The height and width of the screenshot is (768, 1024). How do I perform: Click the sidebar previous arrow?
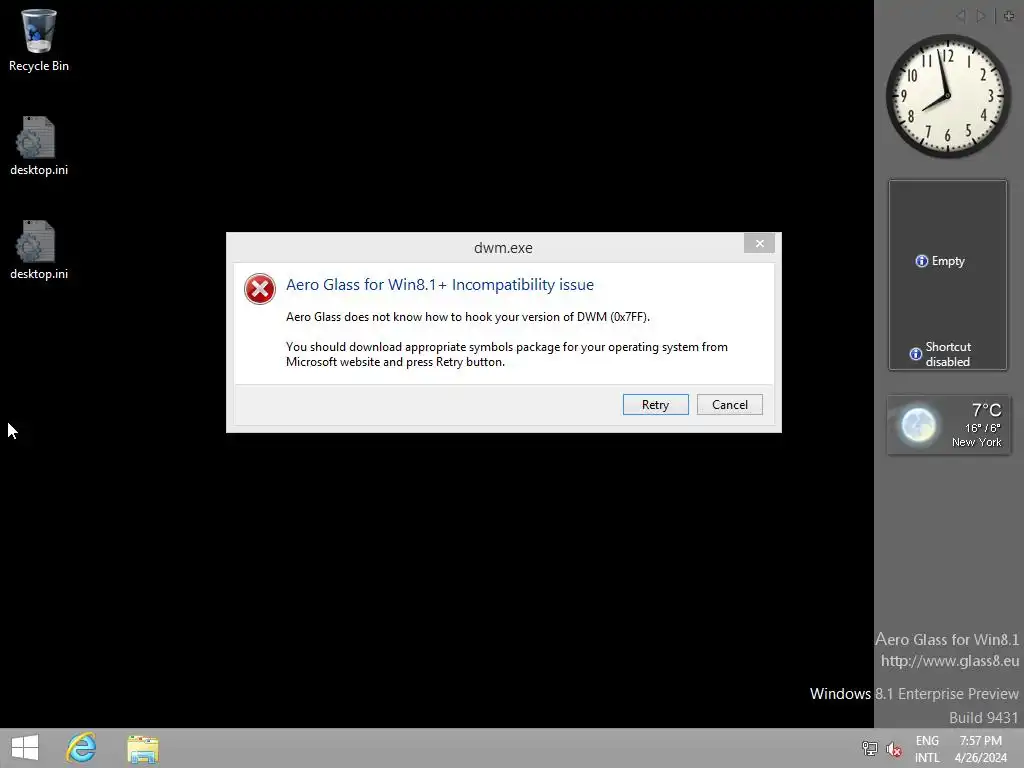click(x=961, y=16)
